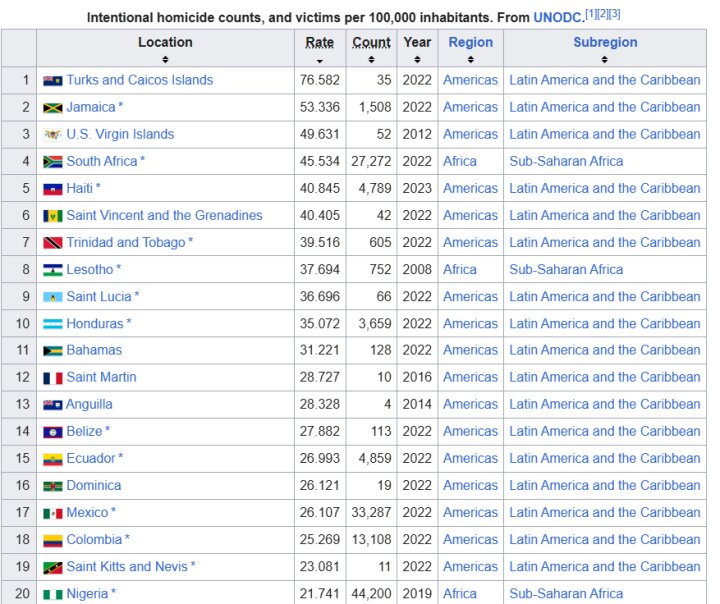Click the Saint Martin flag icon

[x=53, y=378]
